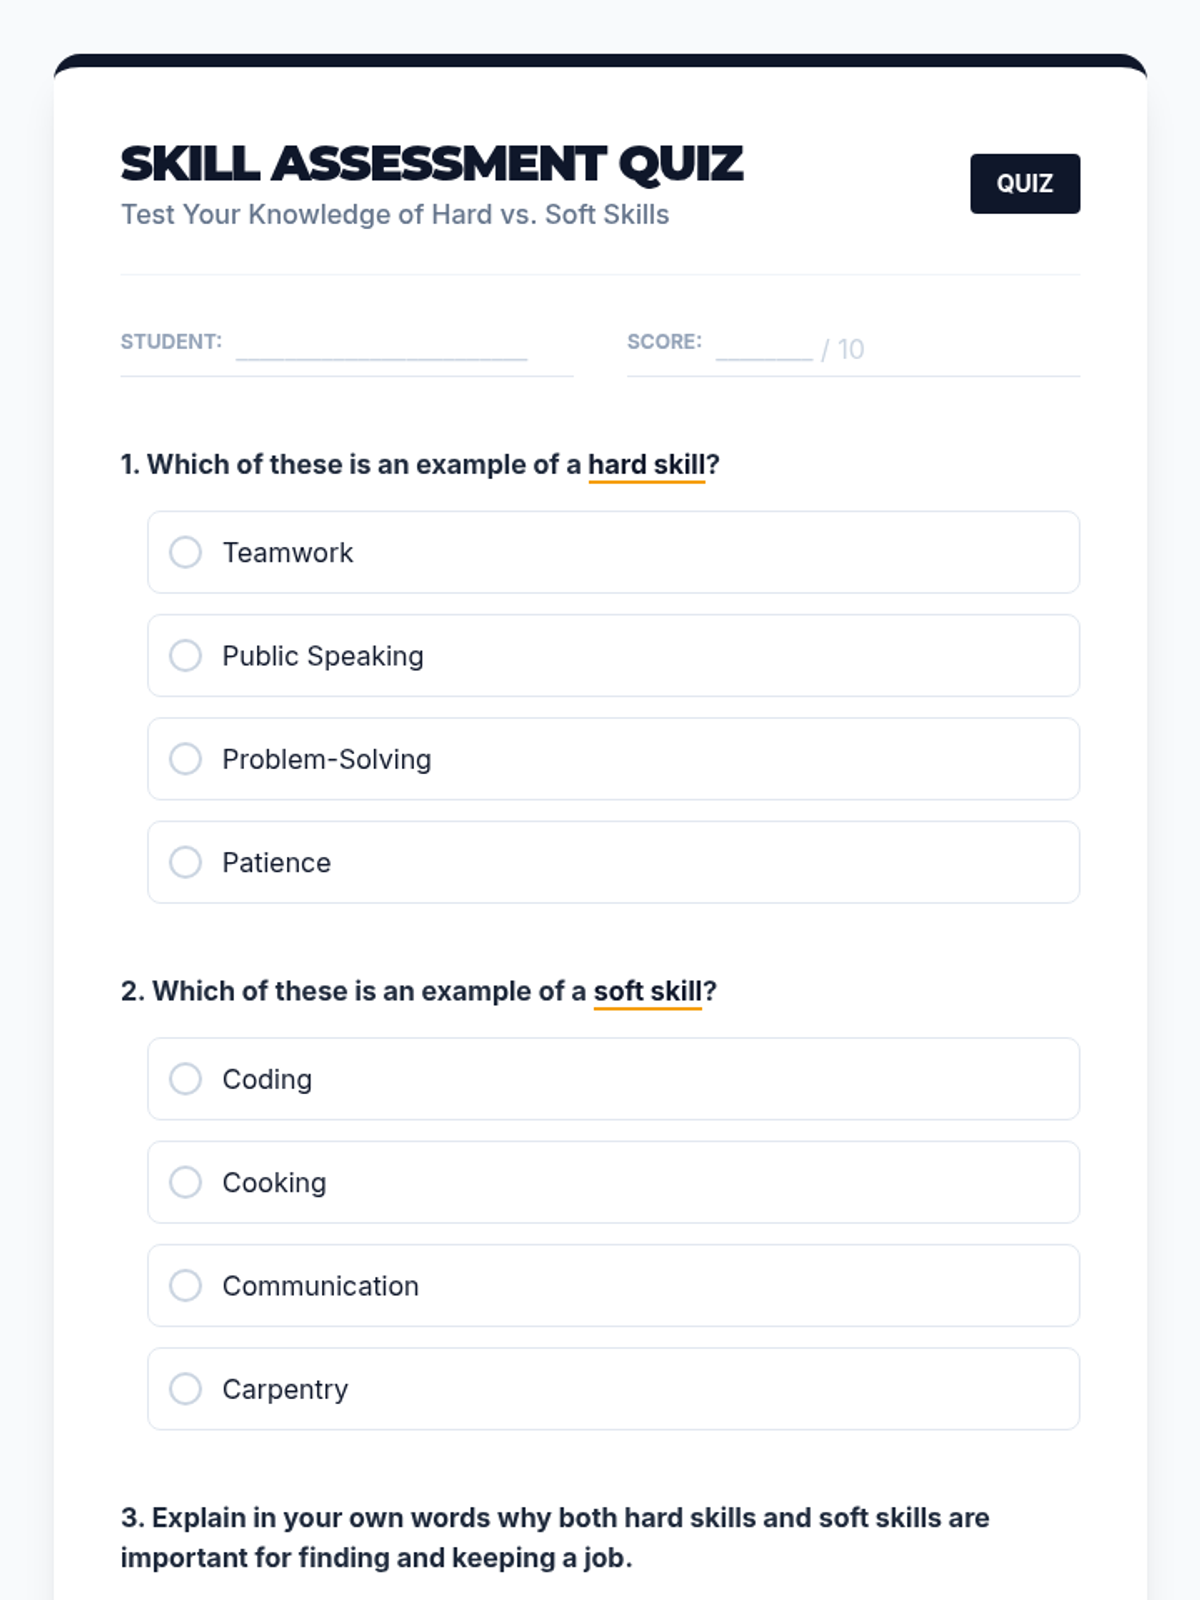
Task: Click question 3 explanation prompt text
Action: (554, 1537)
